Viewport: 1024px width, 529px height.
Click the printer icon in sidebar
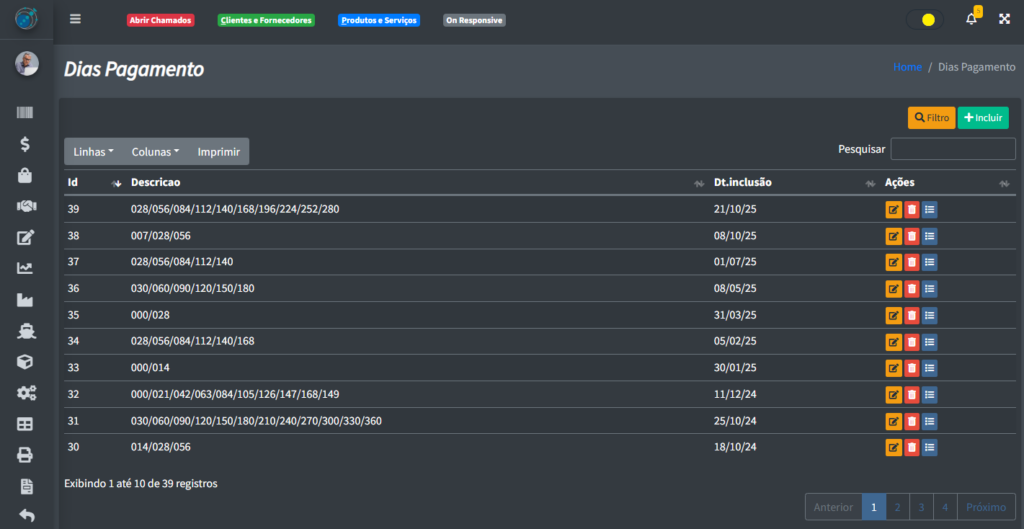pyautogui.click(x=26, y=455)
